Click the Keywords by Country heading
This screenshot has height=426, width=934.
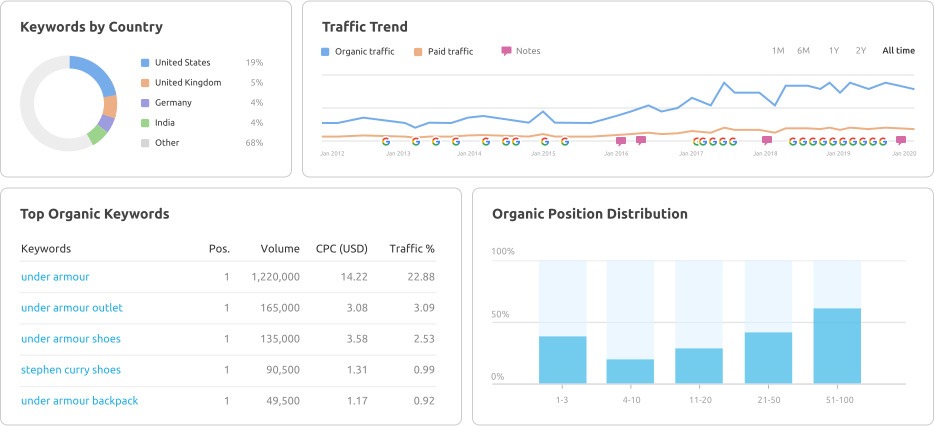(x=91, y=27)
